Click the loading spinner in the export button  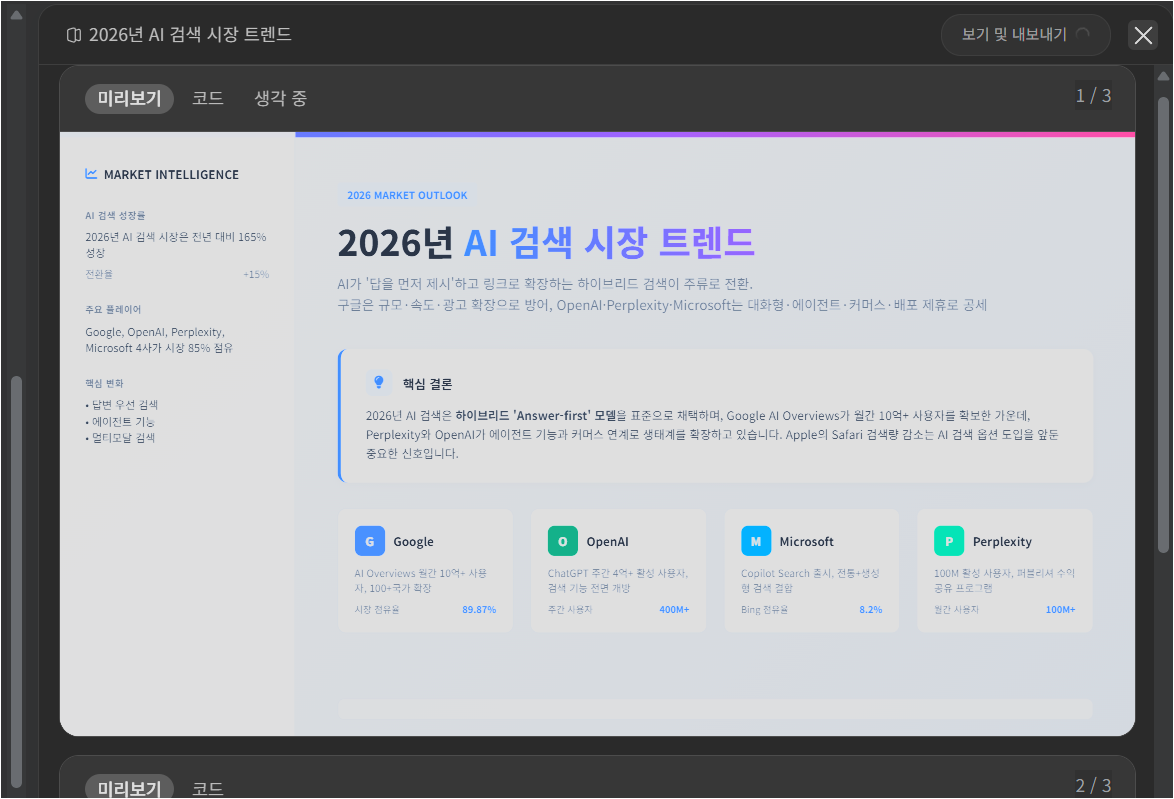[1083, 34]
